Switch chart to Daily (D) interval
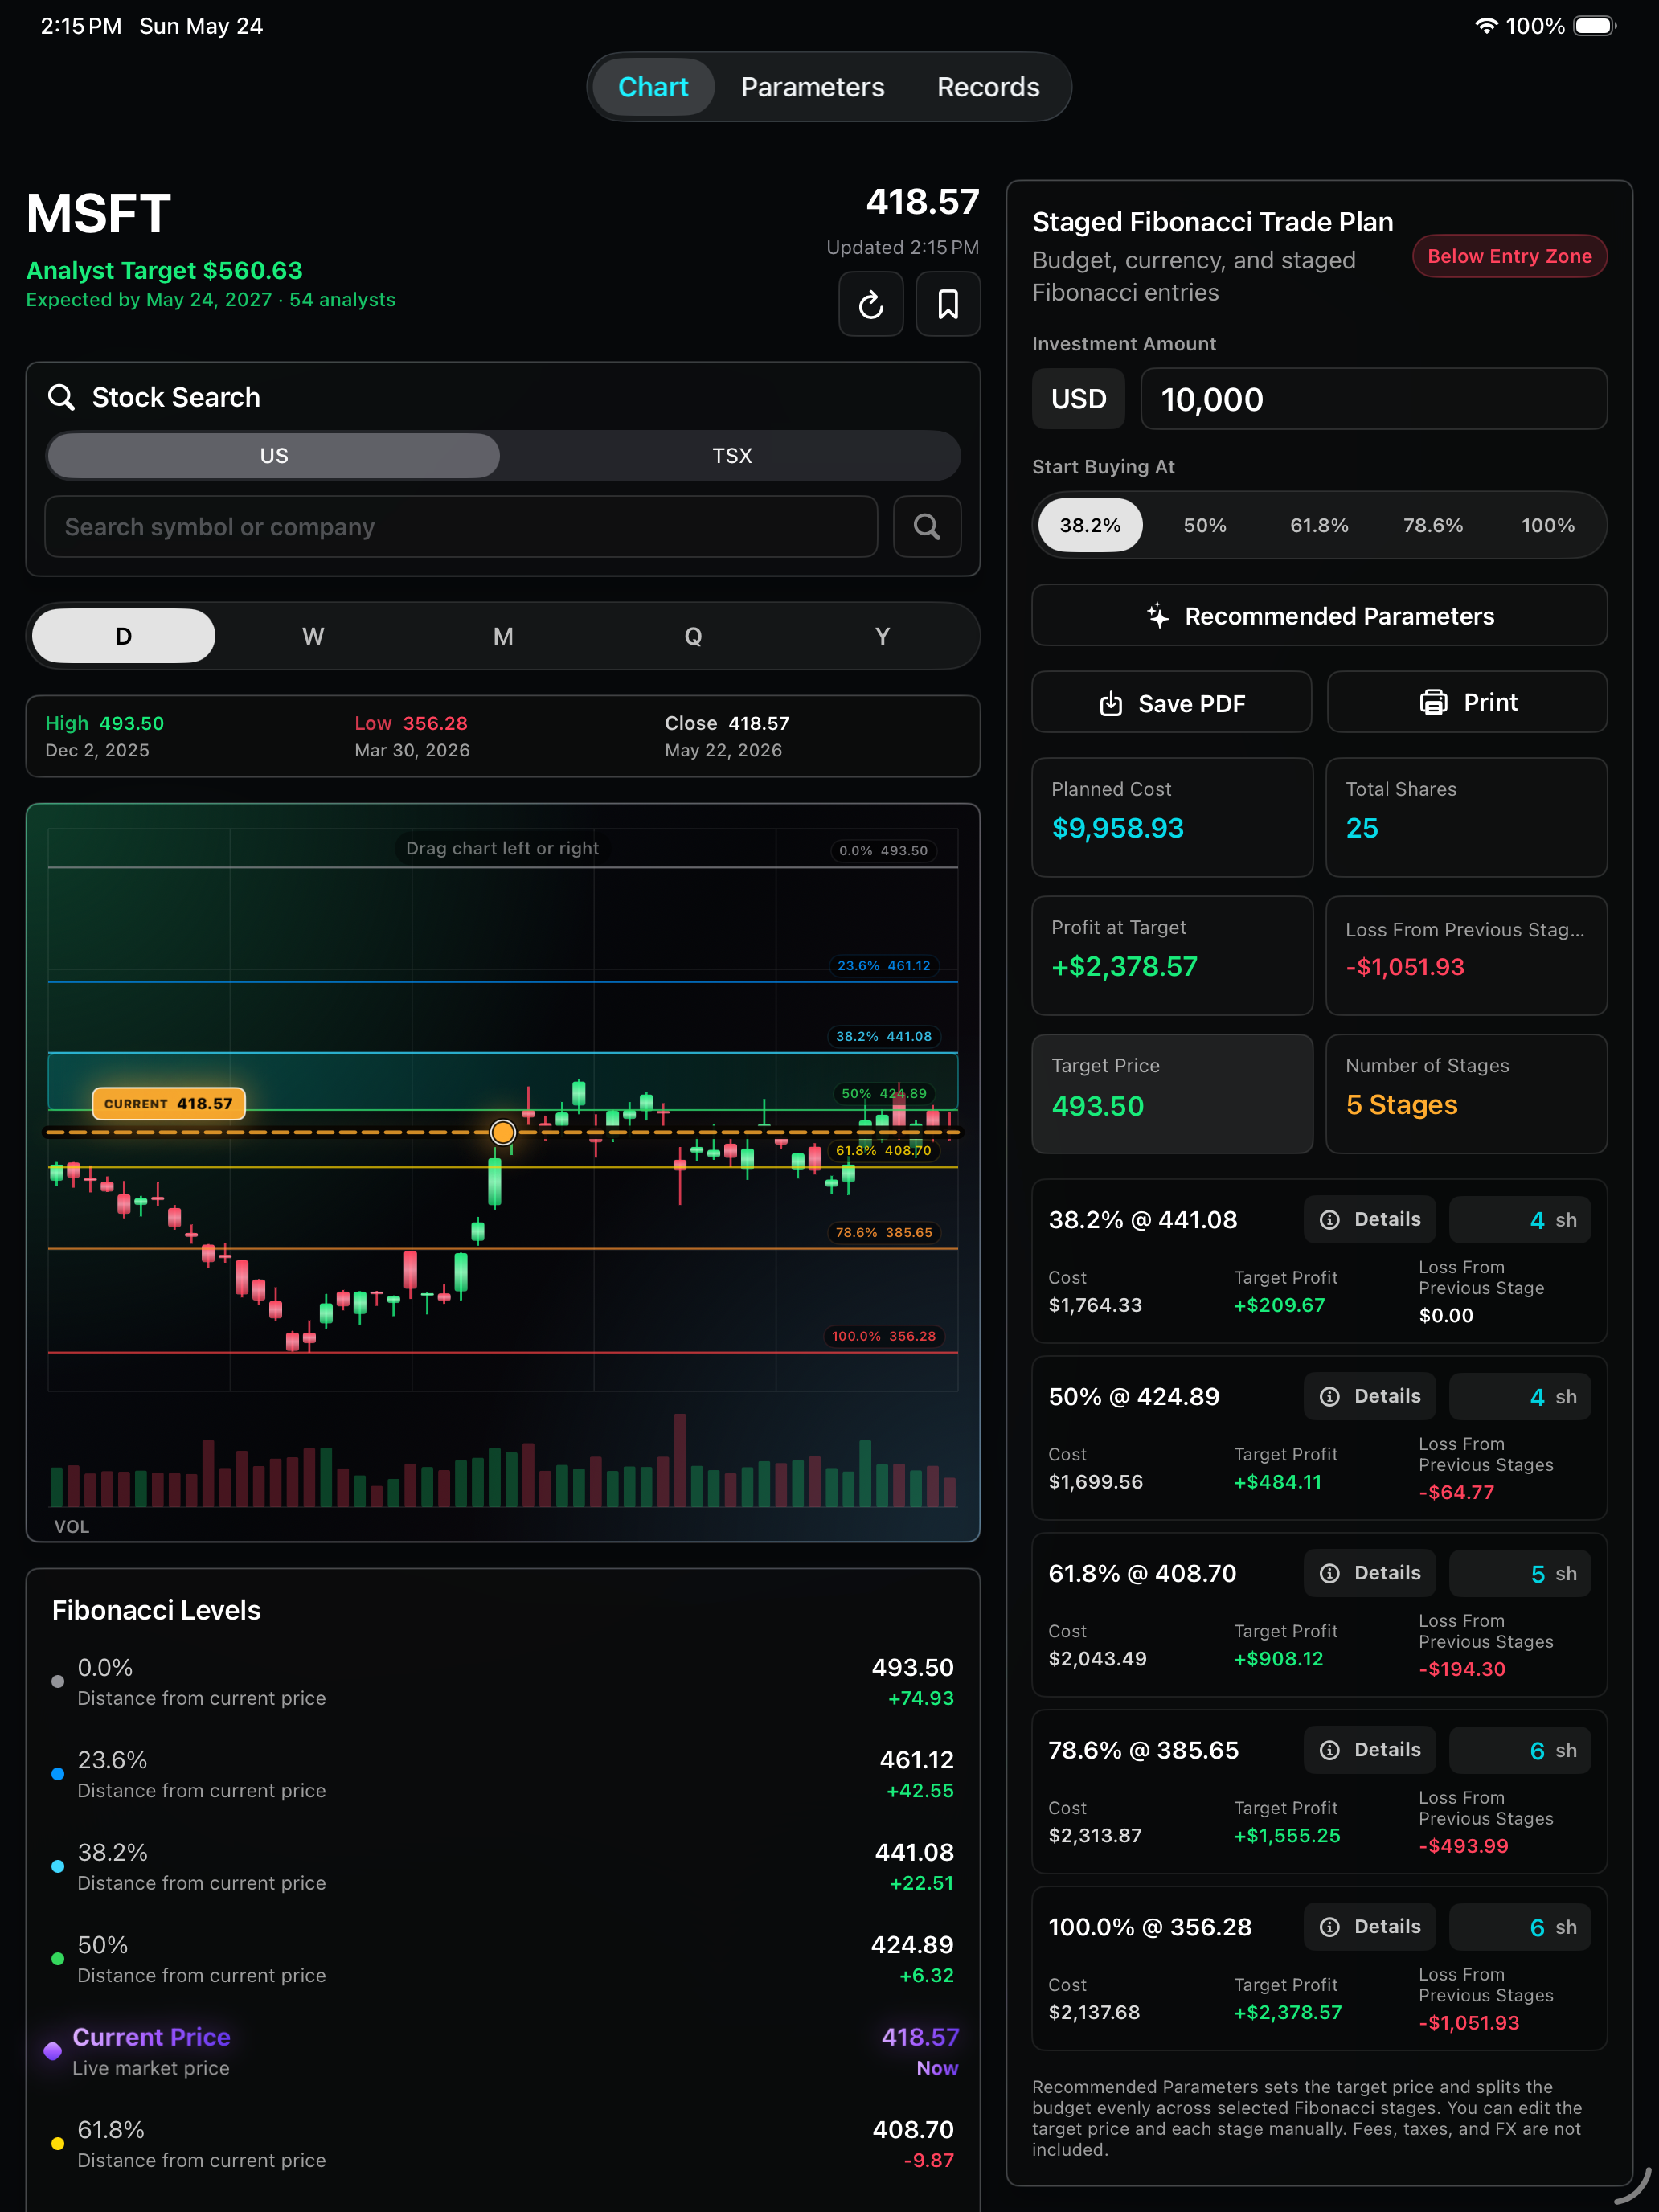The image size is (1659, 2212). [124, 636]
